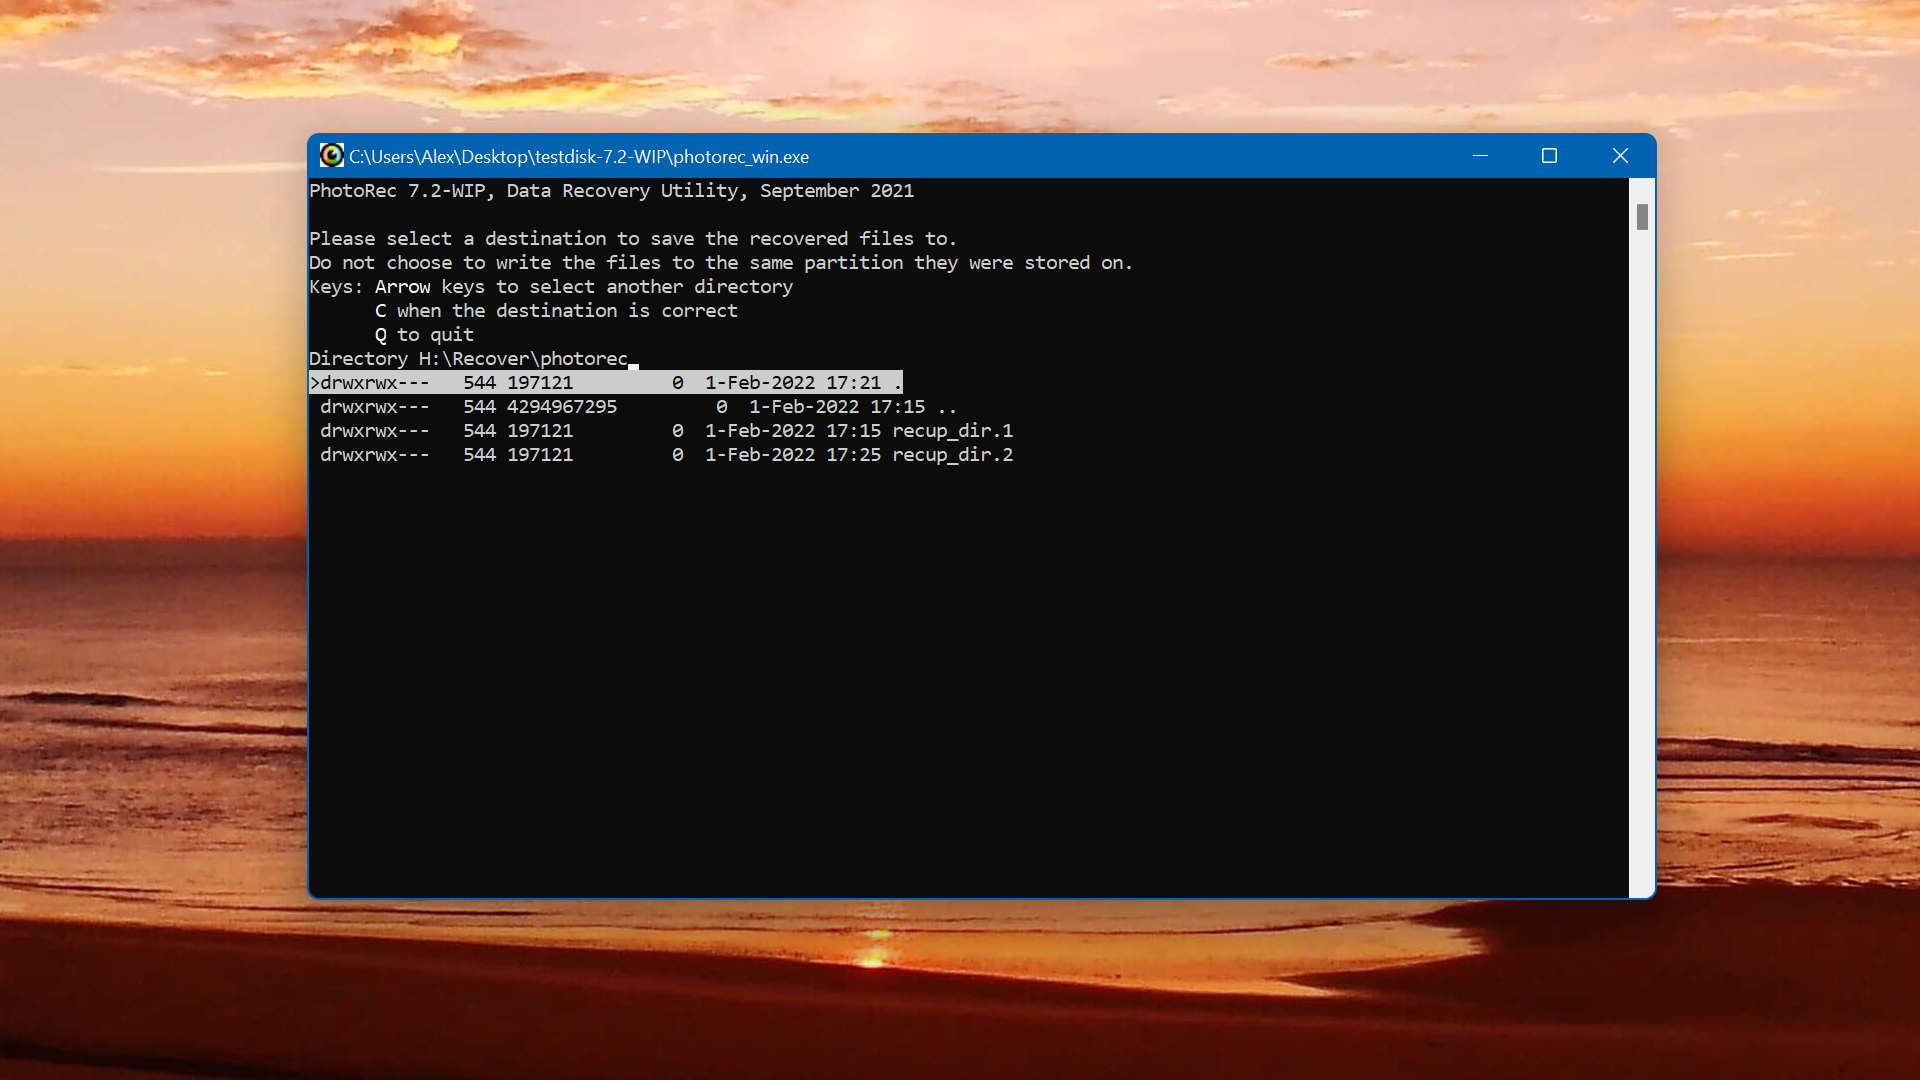Click the 'Do not choose to write' warning line
This screenshot has width=1920, height=1080.
[721, 263]
